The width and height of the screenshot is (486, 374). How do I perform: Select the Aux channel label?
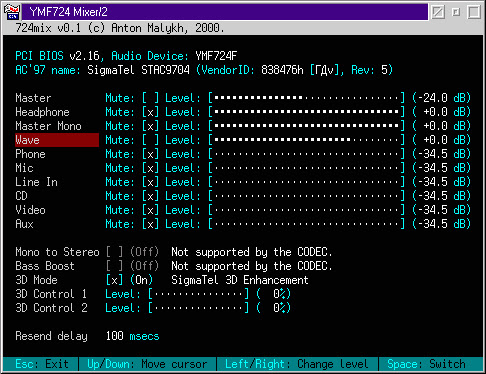tap(24, 224)
